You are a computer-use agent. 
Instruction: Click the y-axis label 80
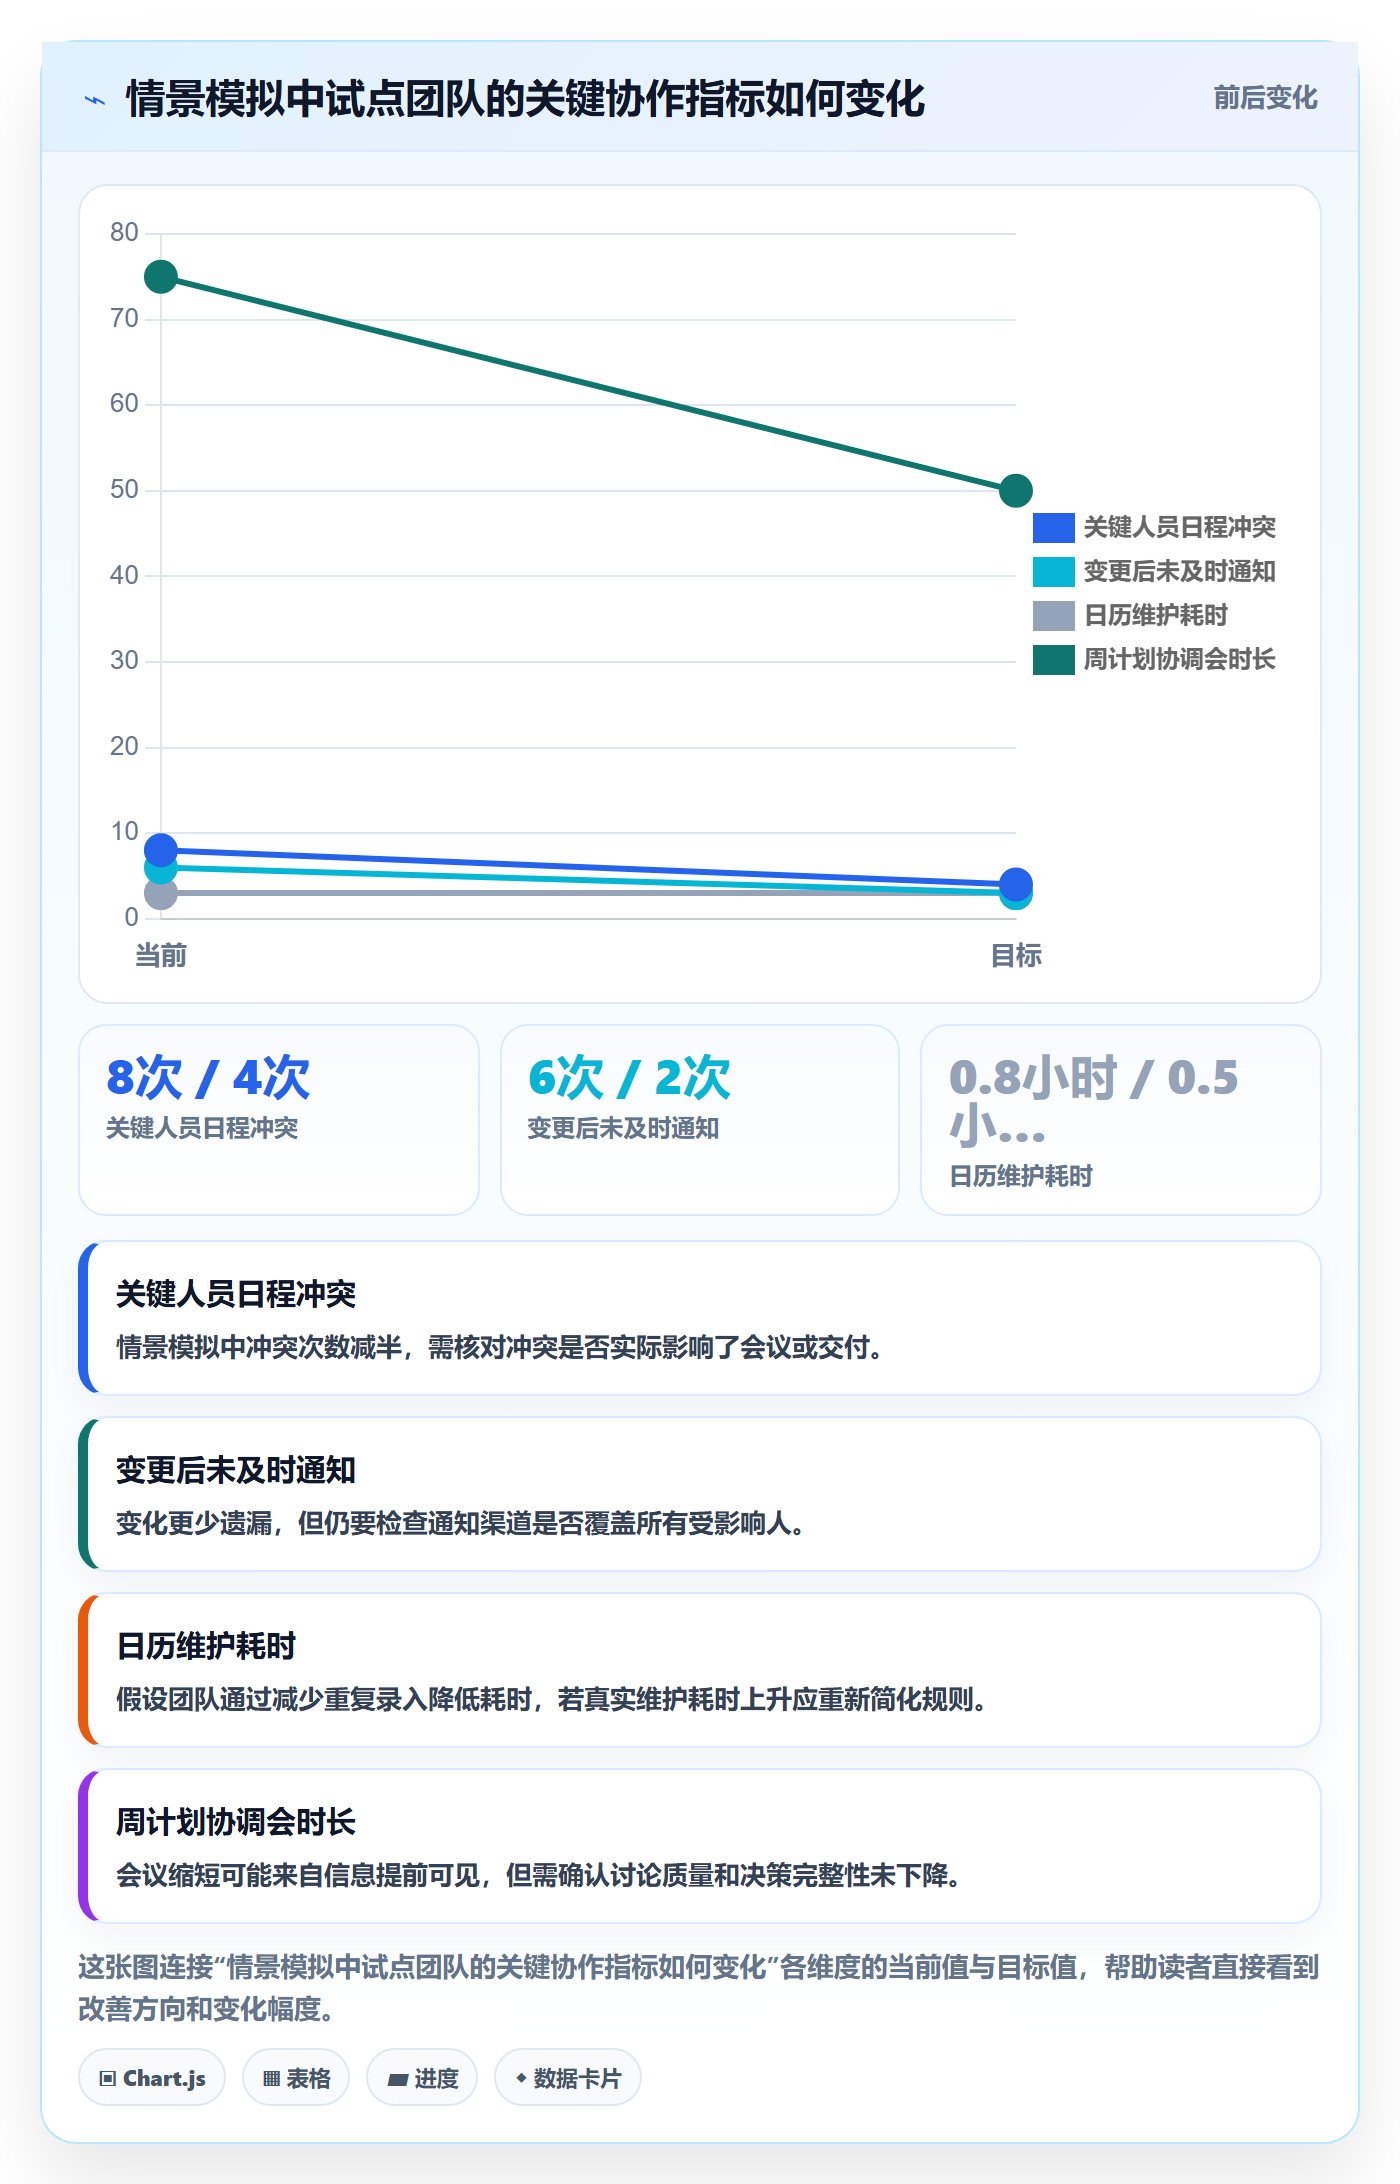pos(124,232)
